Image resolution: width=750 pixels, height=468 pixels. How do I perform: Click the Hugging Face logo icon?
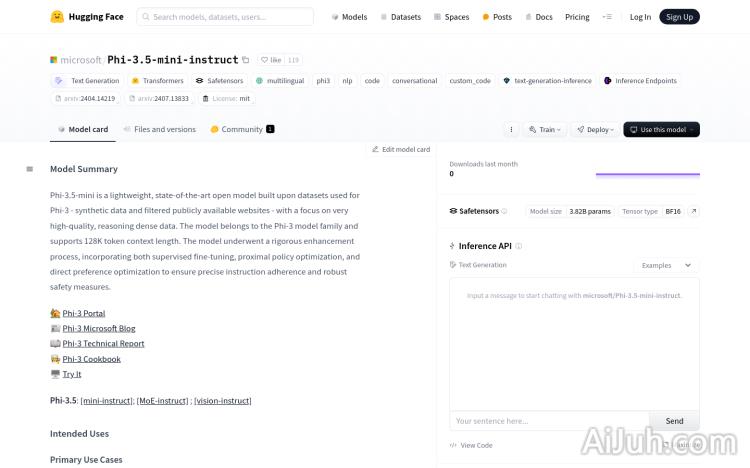click(57, 17)
